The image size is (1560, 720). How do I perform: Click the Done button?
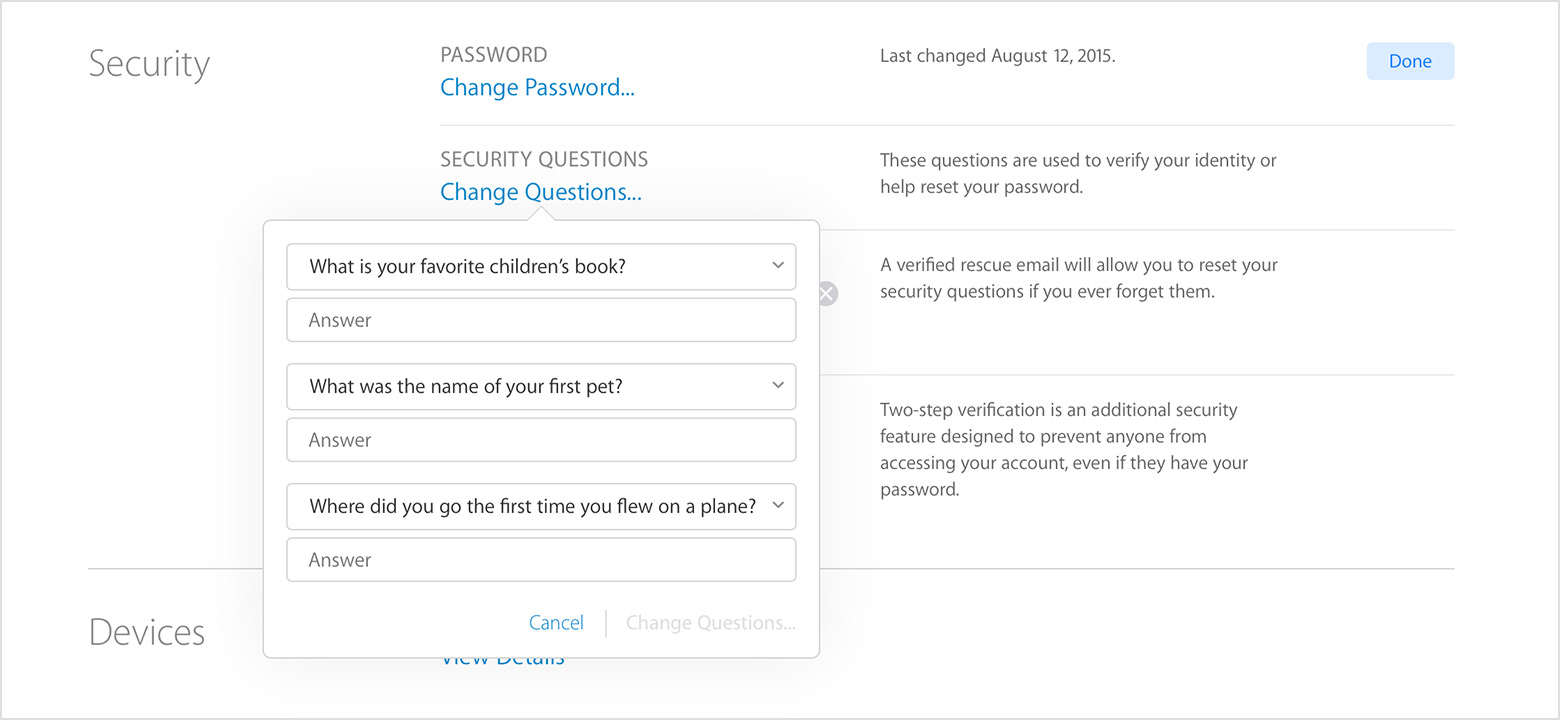click(x=1410, y=61)
